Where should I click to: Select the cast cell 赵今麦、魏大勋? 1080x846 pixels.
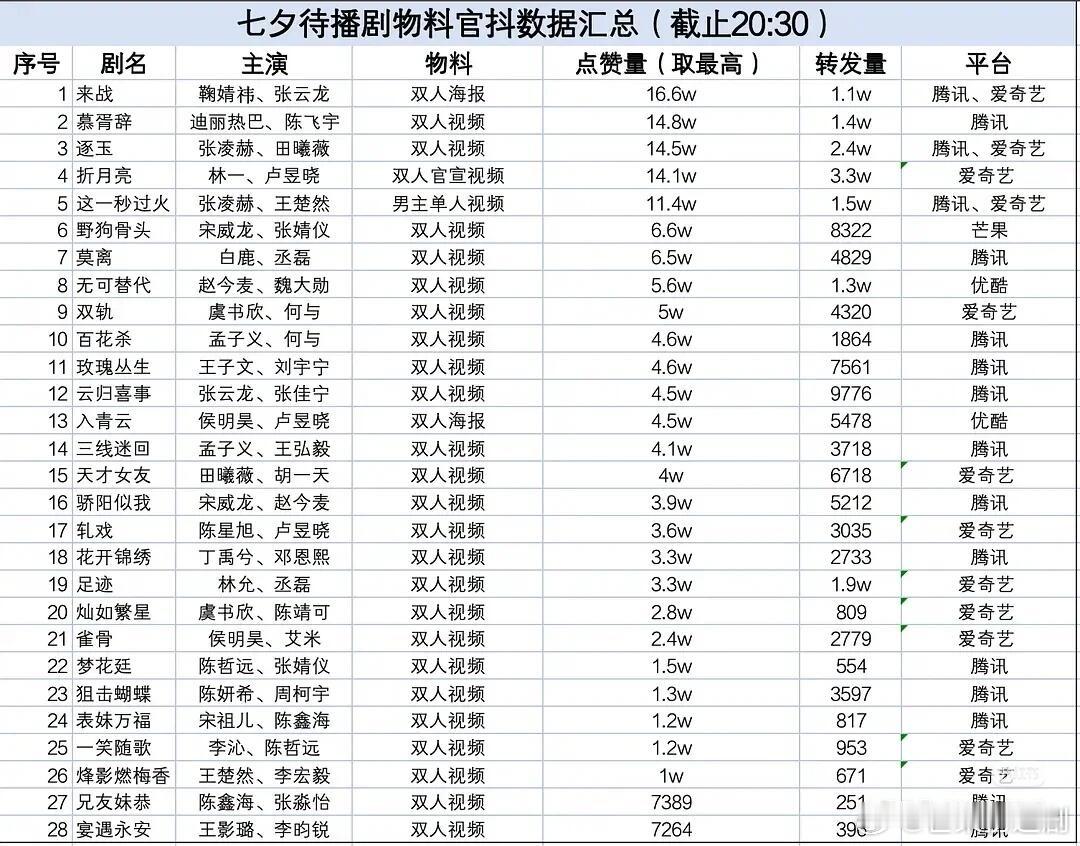pos(264,285)
